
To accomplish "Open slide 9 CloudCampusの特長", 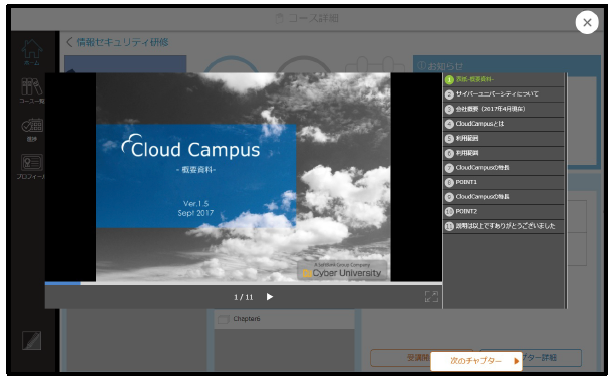I will [504, 197].
